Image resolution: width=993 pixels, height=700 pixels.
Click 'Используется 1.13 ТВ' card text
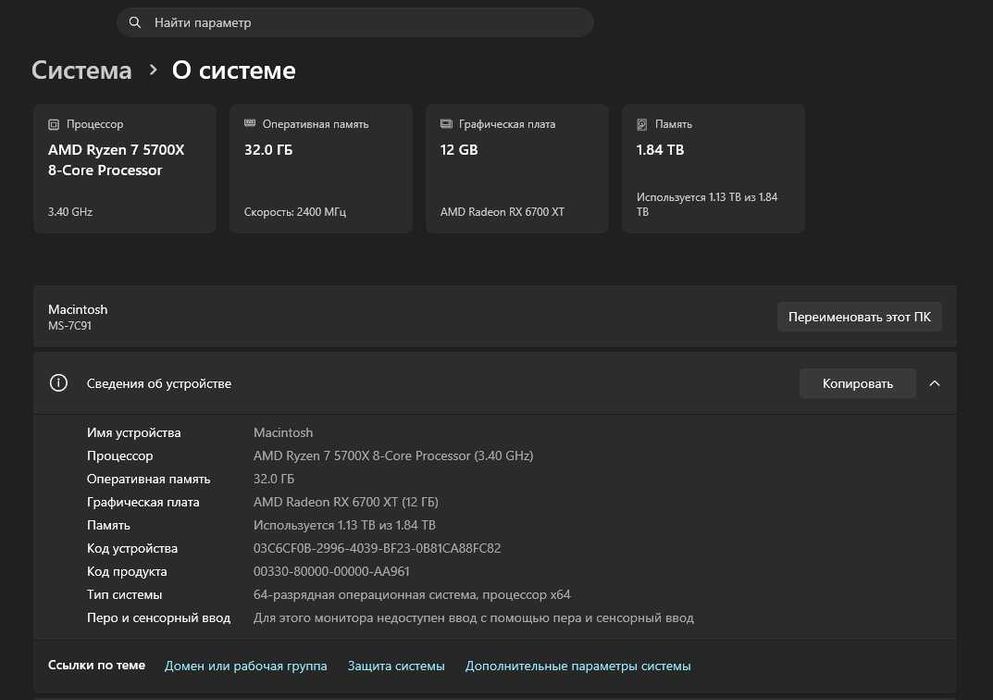pyautogui.click(x=707, y=204)
